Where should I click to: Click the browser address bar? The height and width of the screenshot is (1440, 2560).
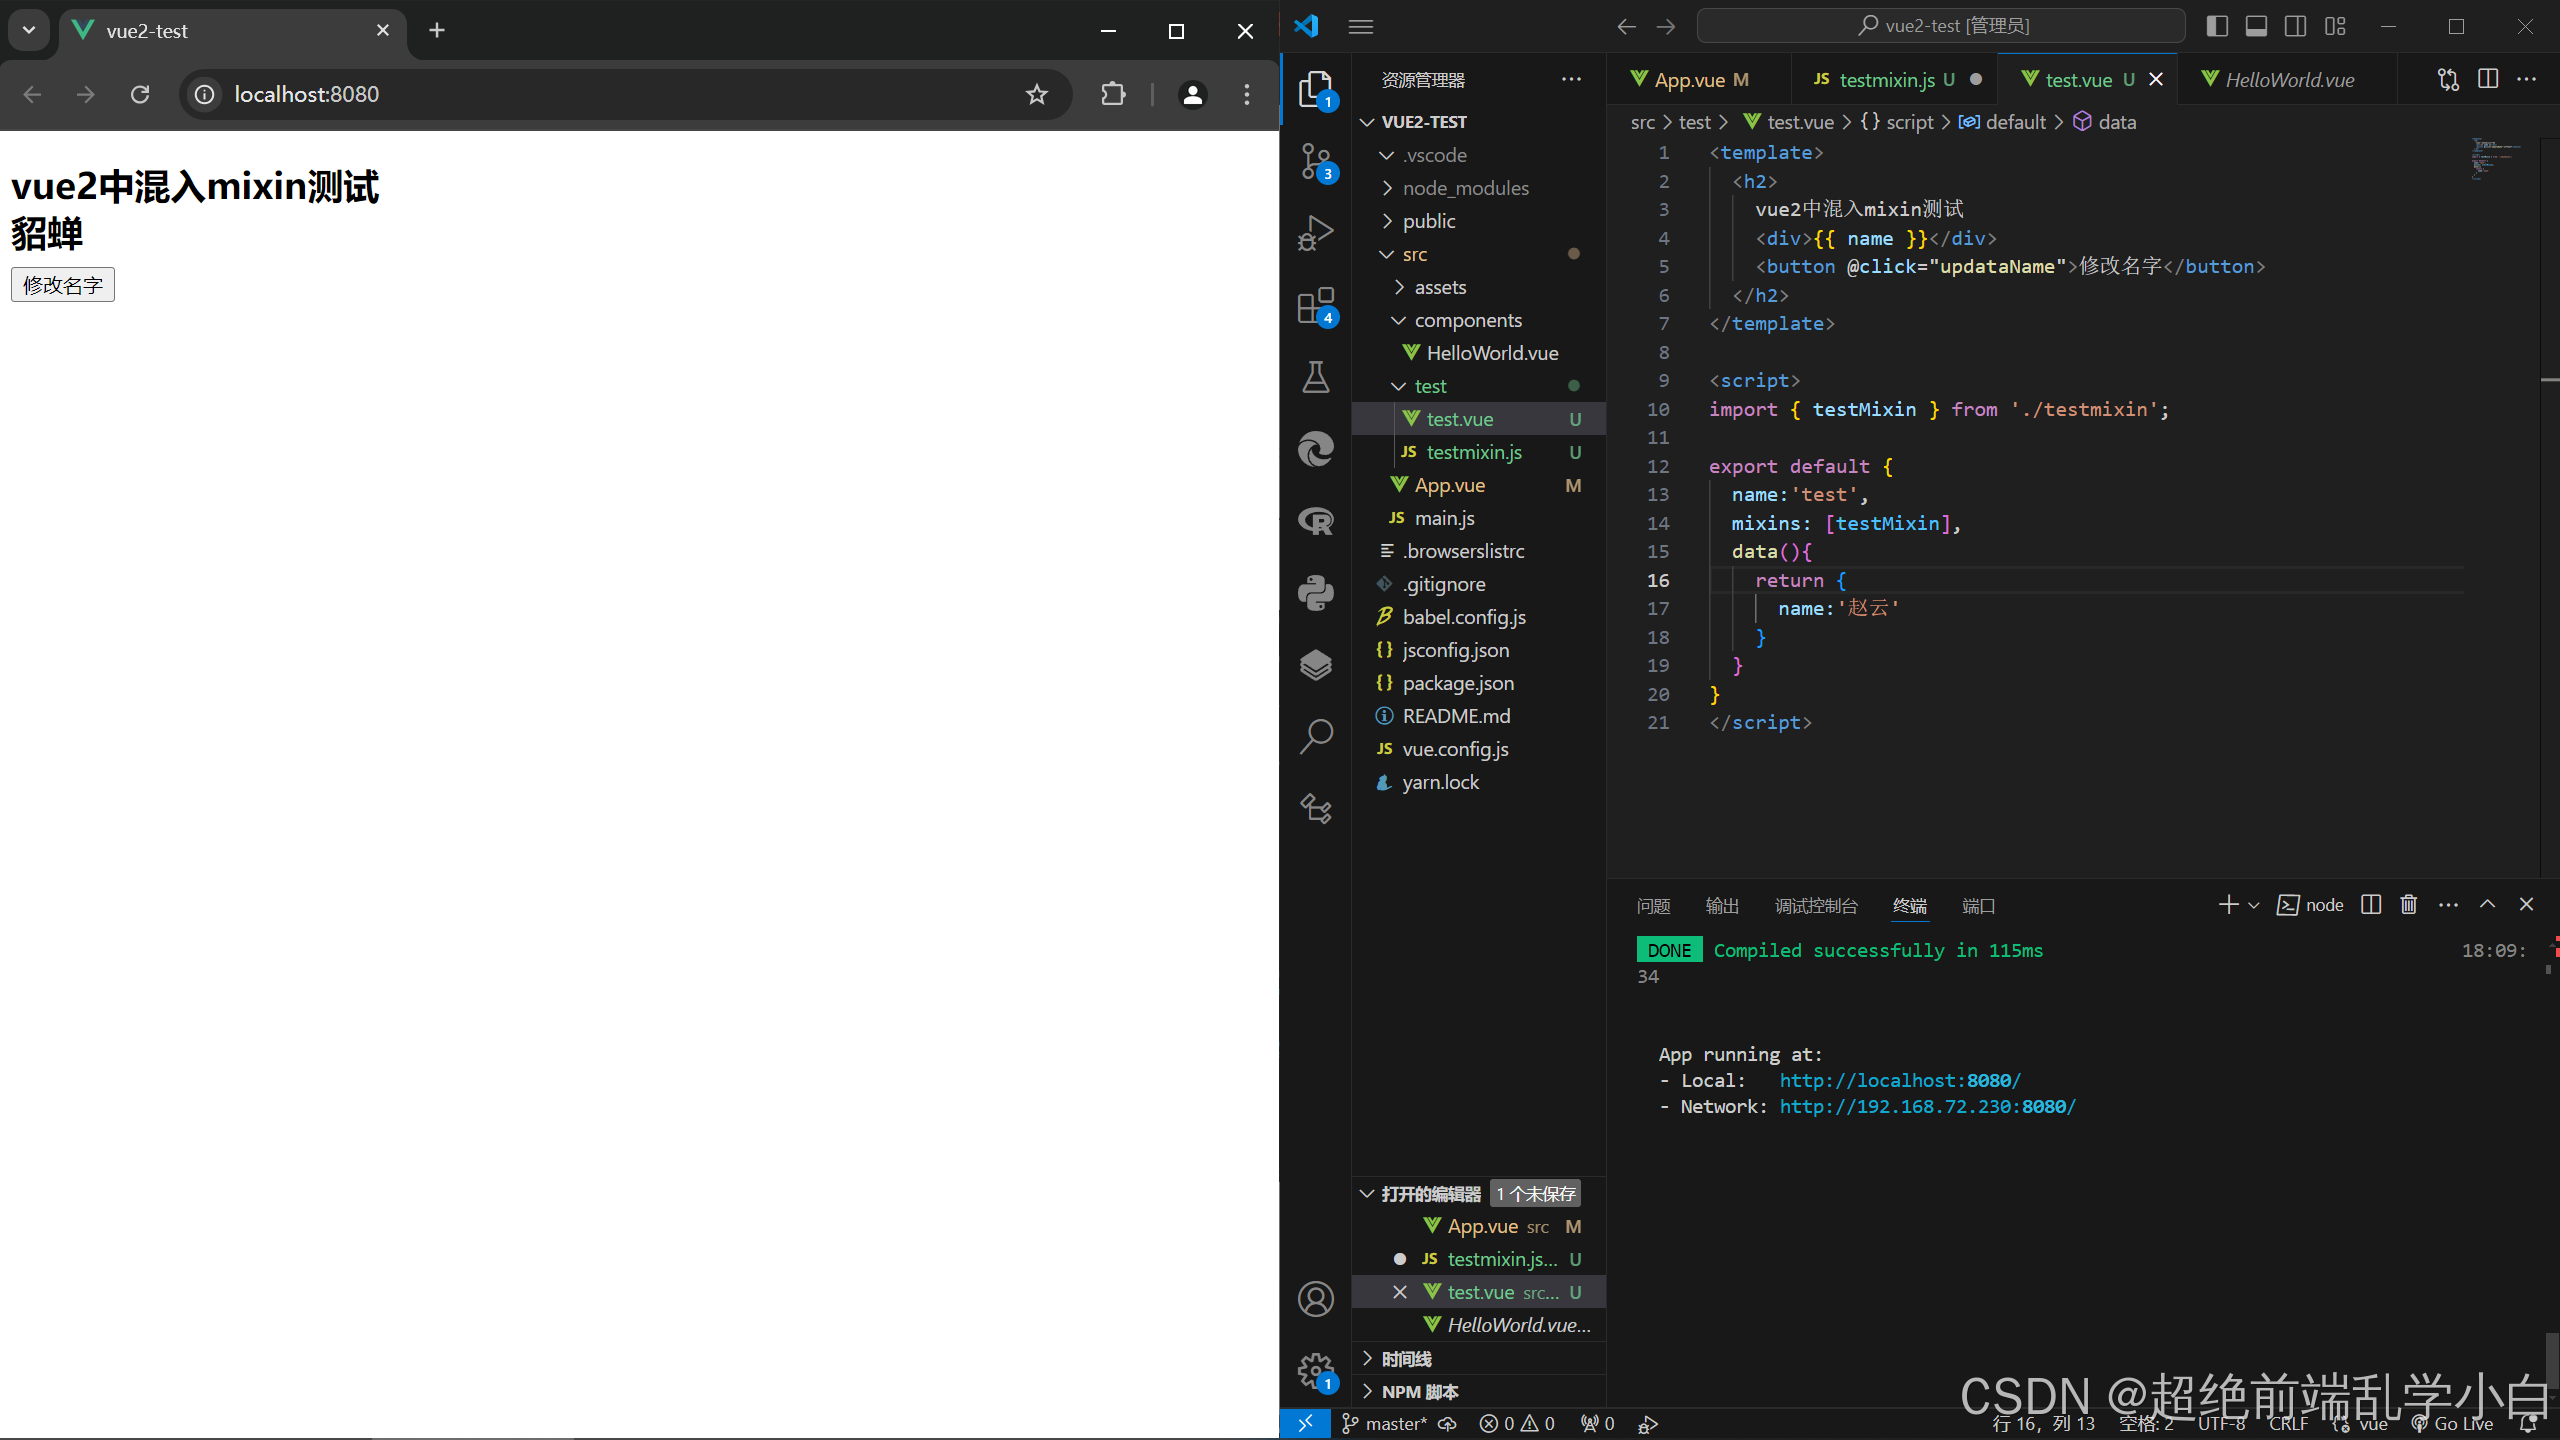click(600, 94)
